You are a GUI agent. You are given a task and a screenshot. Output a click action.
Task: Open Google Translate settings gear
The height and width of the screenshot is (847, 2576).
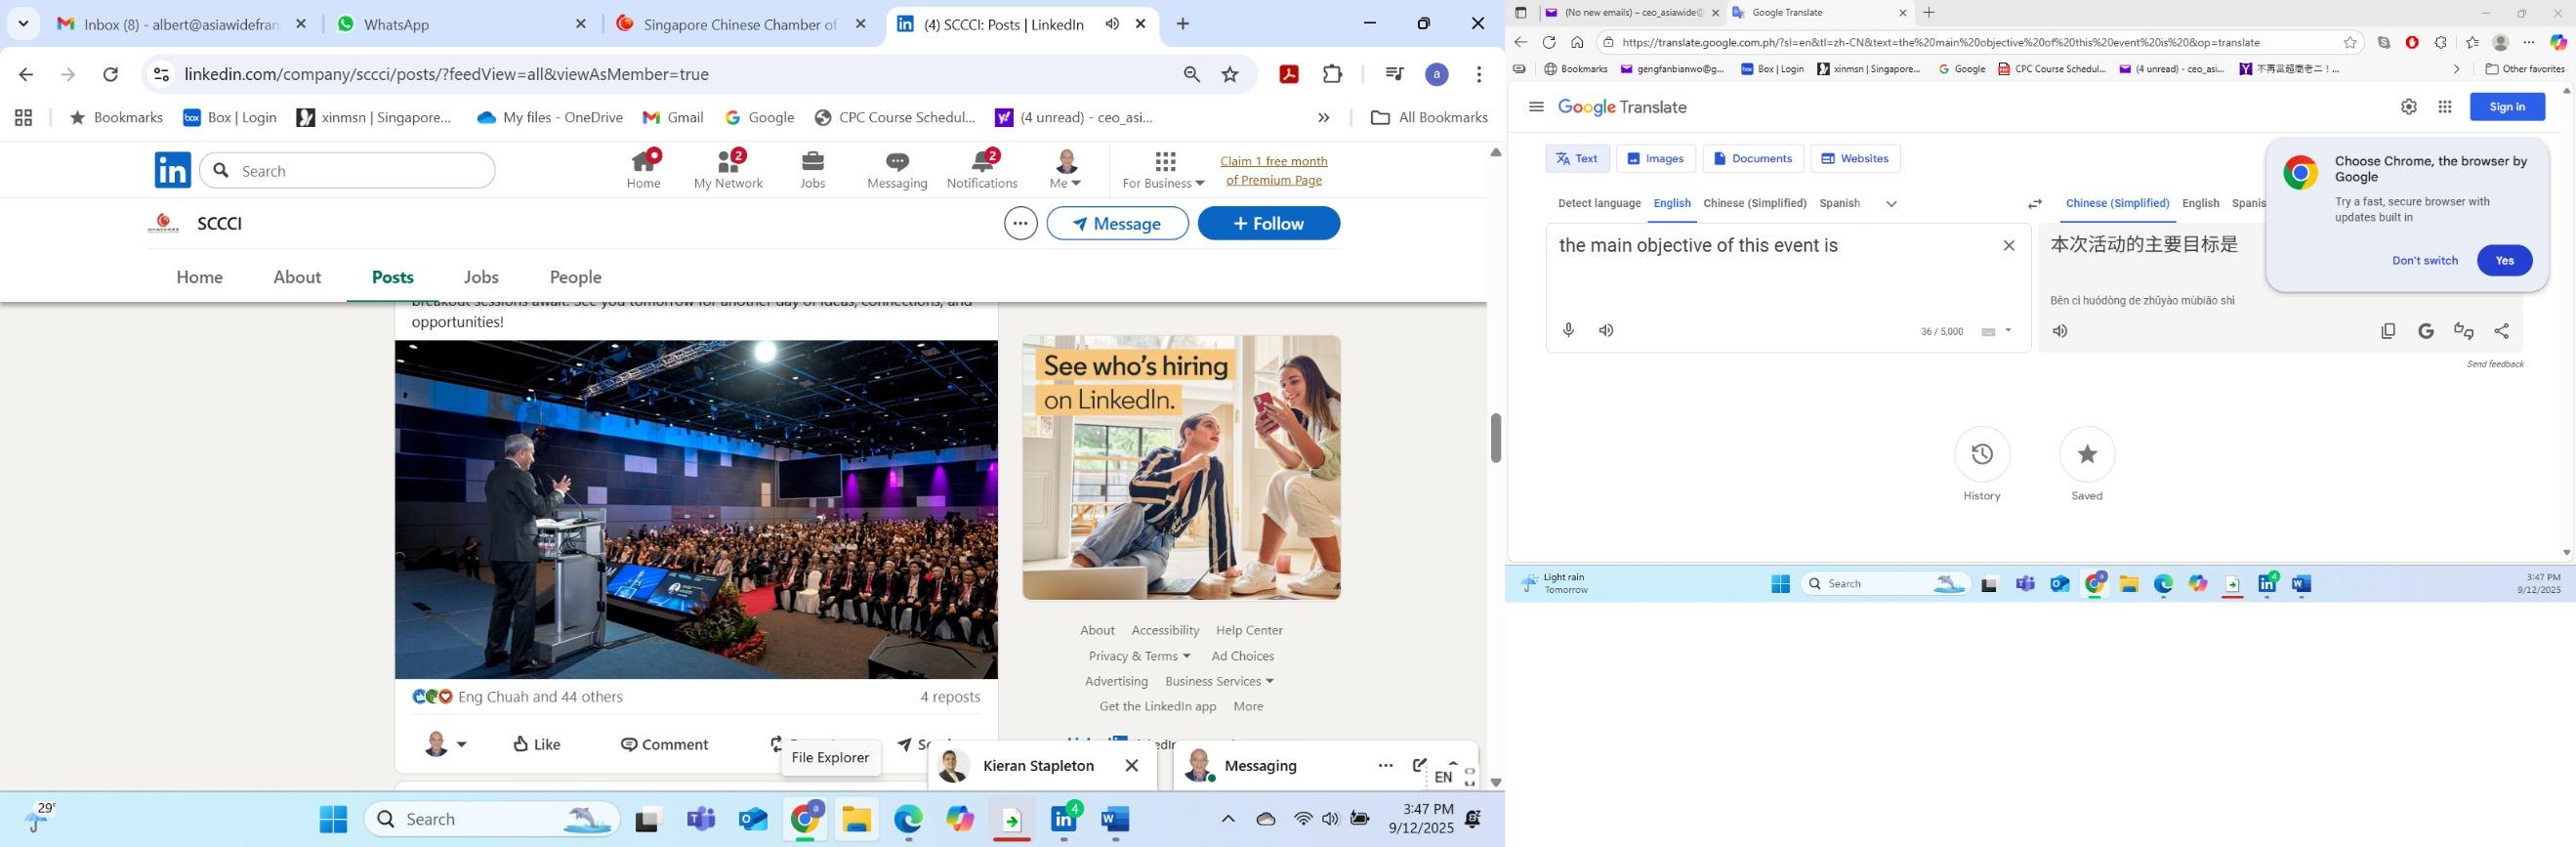coord(2409,107)
